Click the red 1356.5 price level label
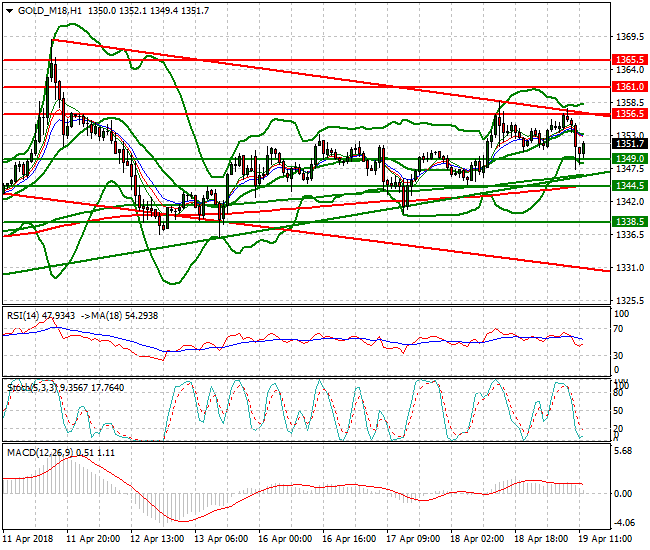Screen dimensions: 650x550 click(x=630, y=114)
